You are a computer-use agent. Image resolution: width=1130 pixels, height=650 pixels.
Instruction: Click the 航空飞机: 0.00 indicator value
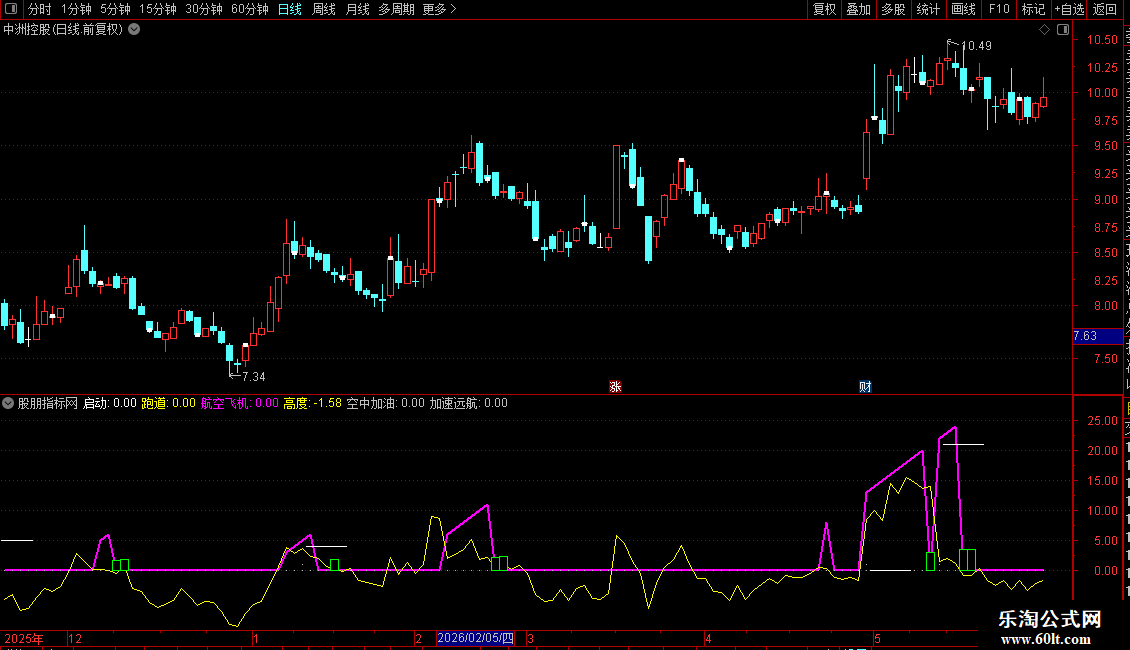(239, 404)
